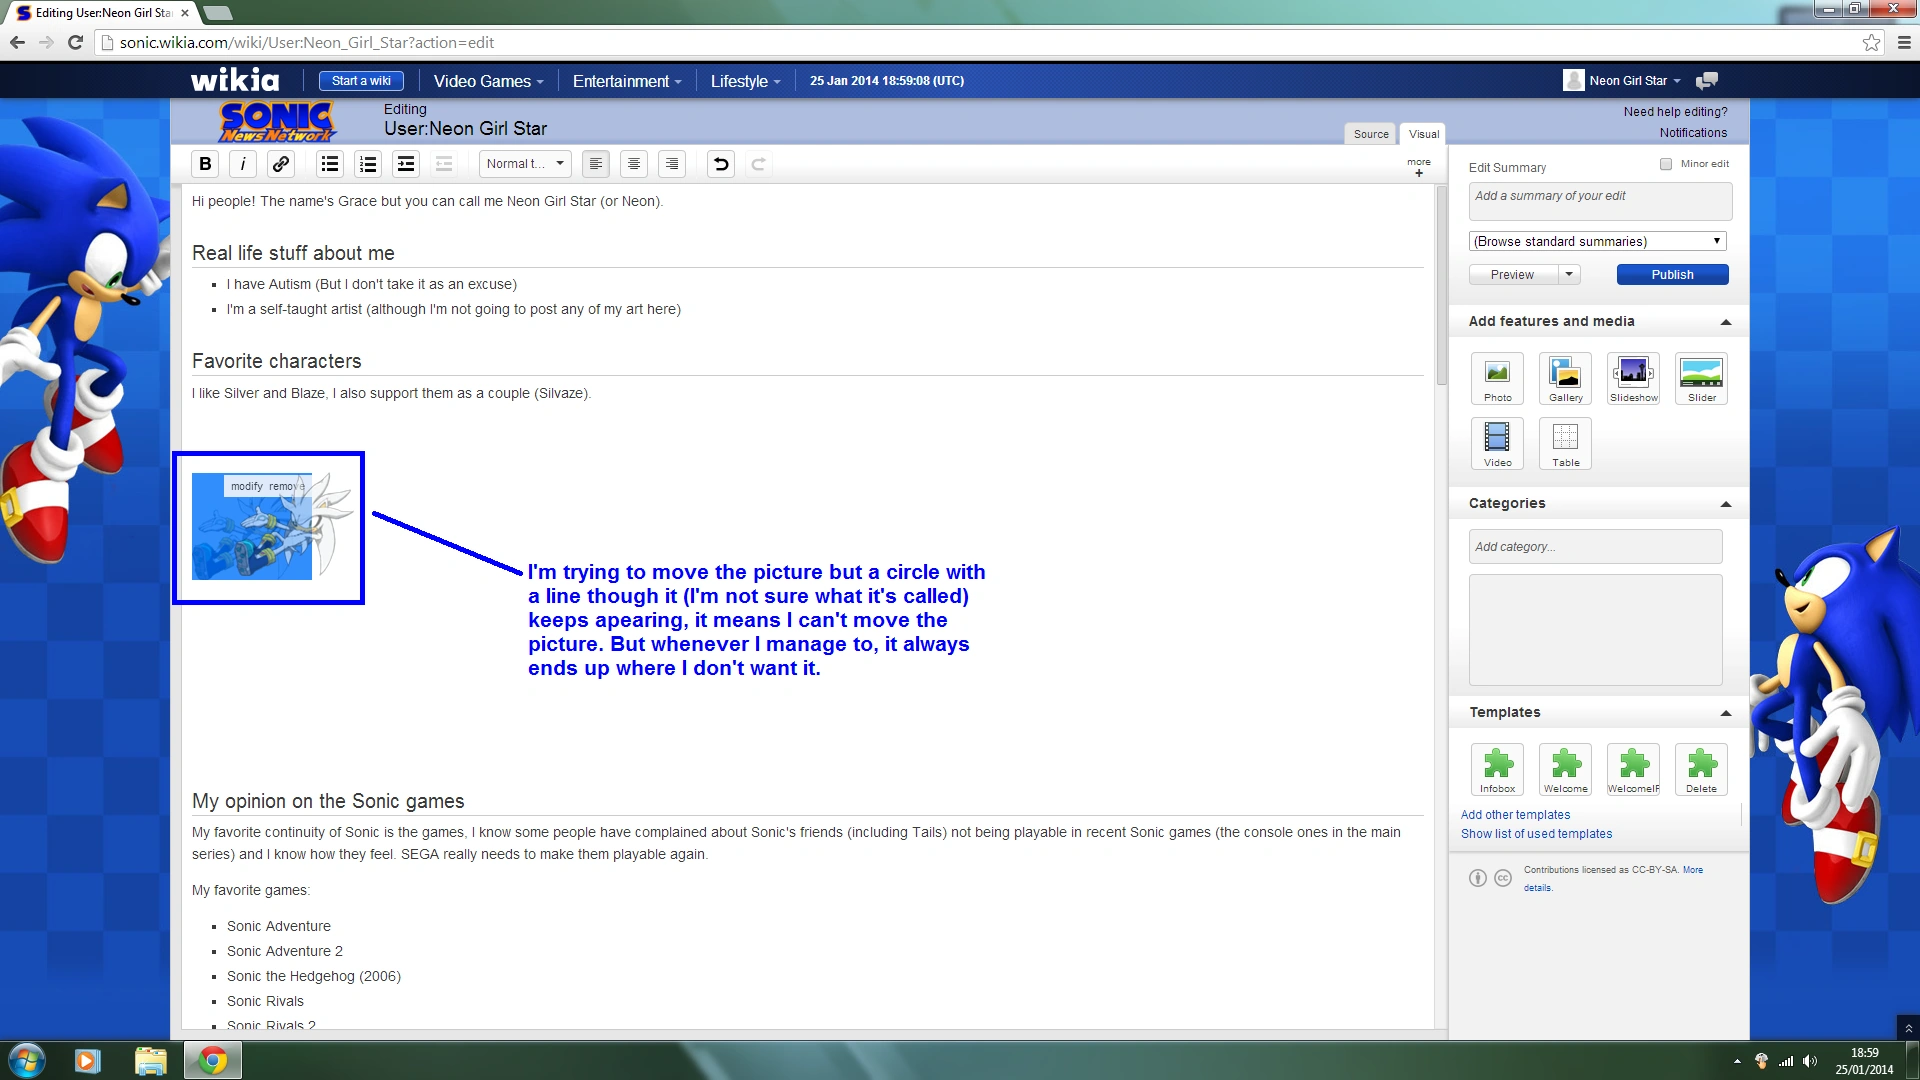Viewport: 1920px width, 1080px height.
Task: Insert a Slideshow from media panel
Action: (1633, 378)
